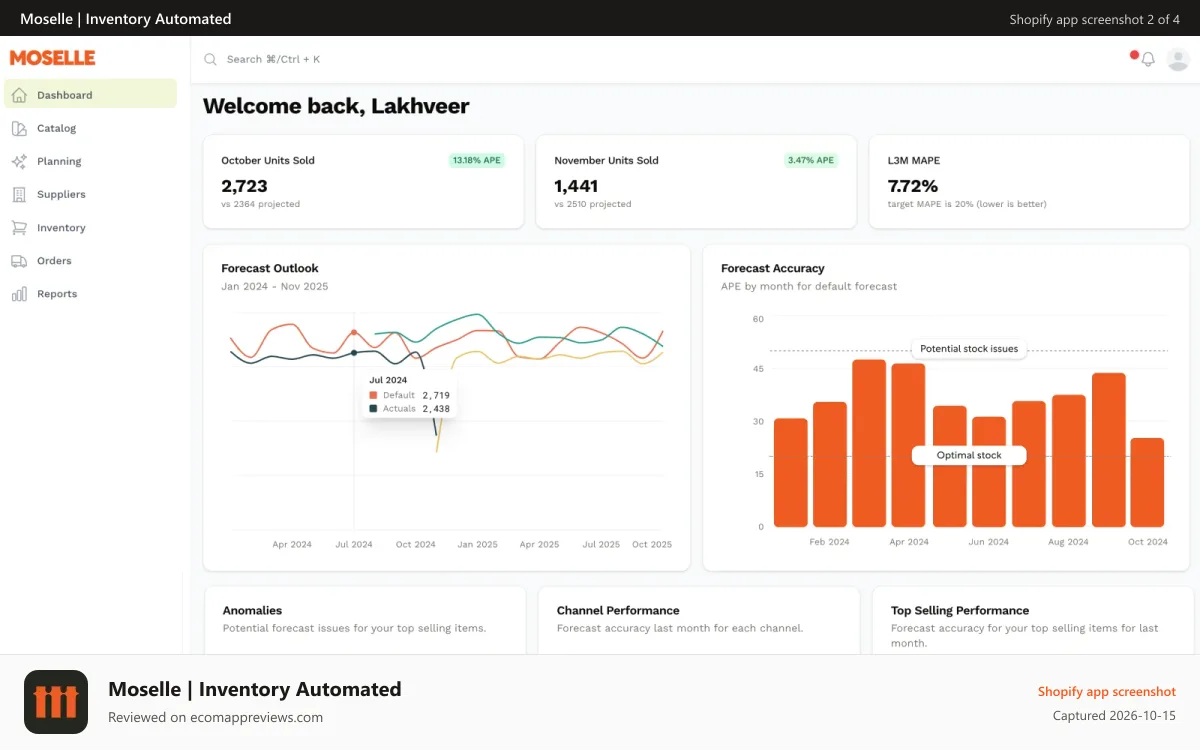The width and height of the screenshot is (1200, 750).
Task: Click the Jan 2024 - Nov 2025 date range
Action: point(274,286)
